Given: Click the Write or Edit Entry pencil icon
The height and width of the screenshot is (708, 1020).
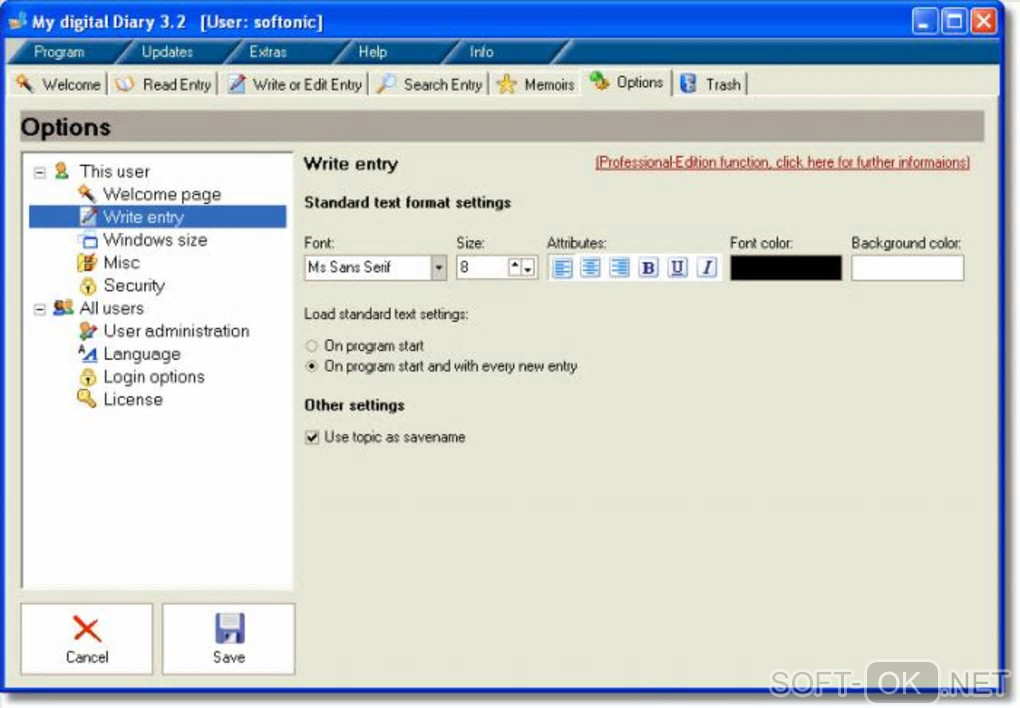Looking at the screenshot, I should click(x=237, y=84).
